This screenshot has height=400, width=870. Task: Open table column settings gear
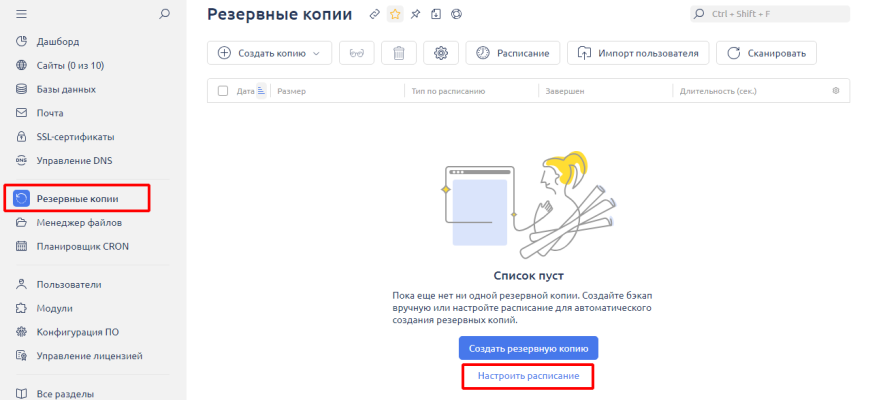coord(836,91)
